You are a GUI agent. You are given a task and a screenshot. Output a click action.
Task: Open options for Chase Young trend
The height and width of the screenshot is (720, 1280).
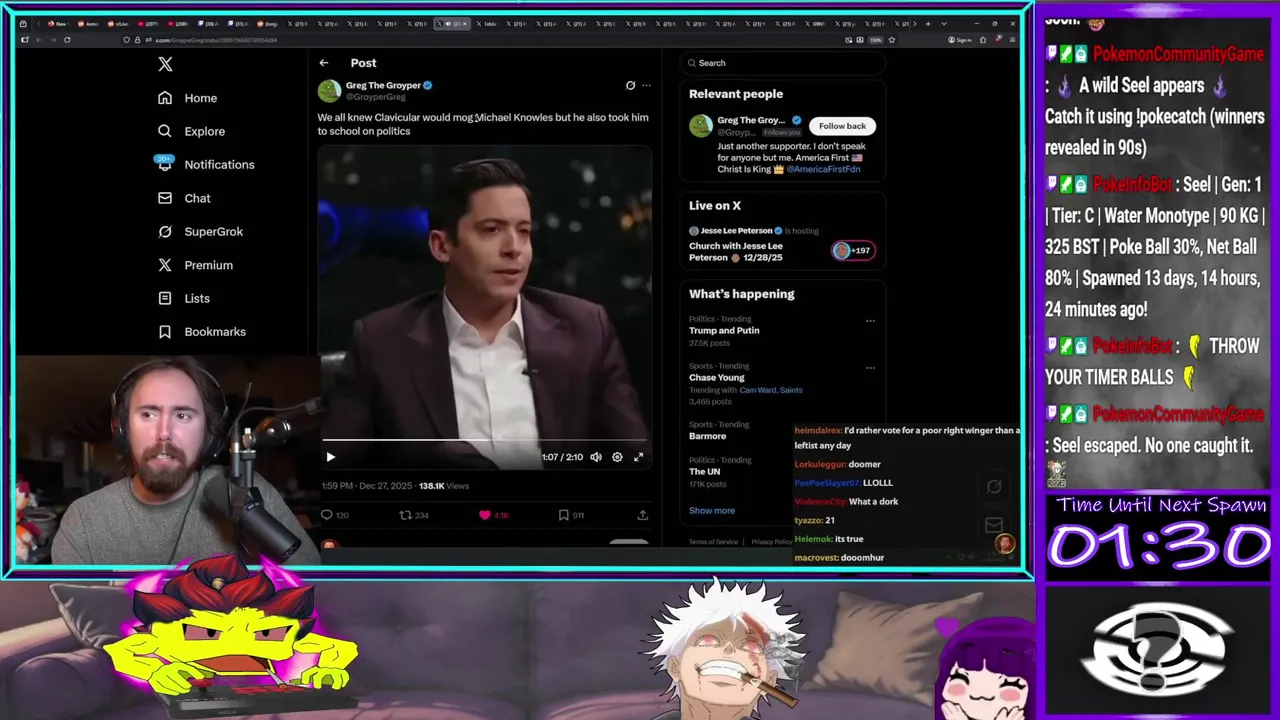point(870,367)
